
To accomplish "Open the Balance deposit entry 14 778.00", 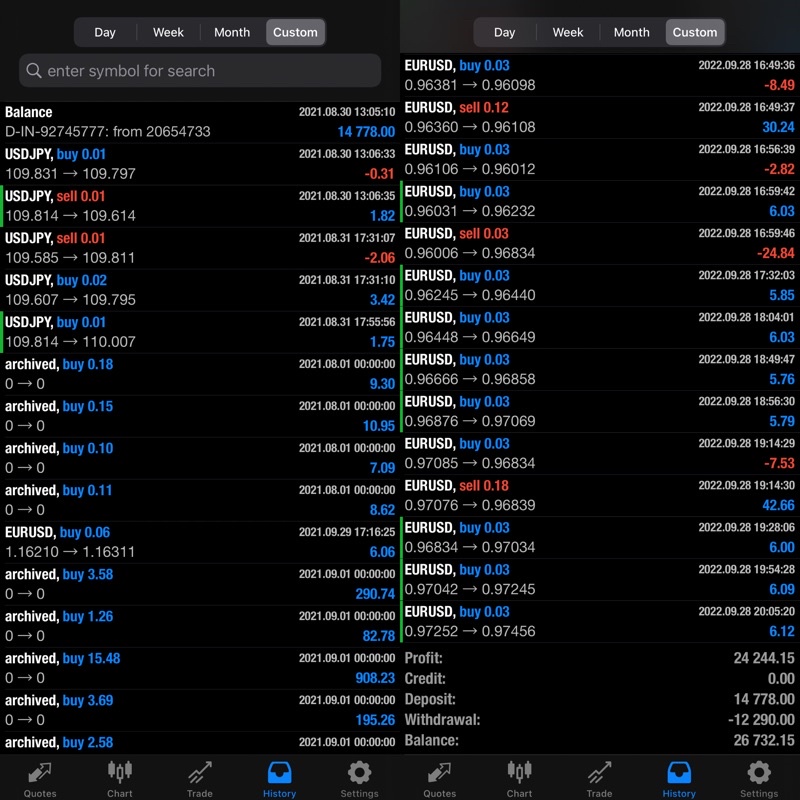I will tap(200, 122).
